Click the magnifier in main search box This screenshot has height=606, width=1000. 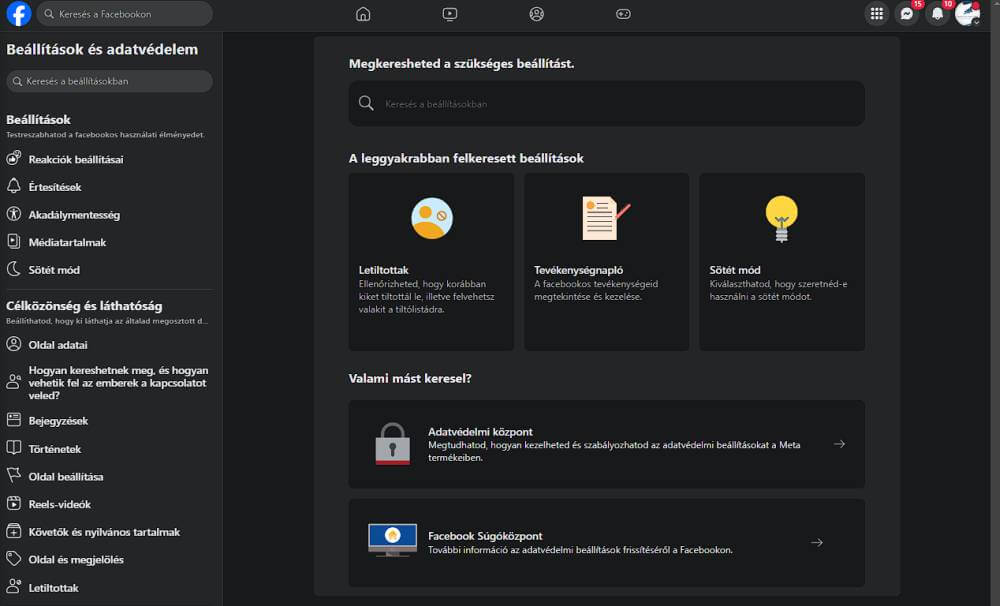366,103
